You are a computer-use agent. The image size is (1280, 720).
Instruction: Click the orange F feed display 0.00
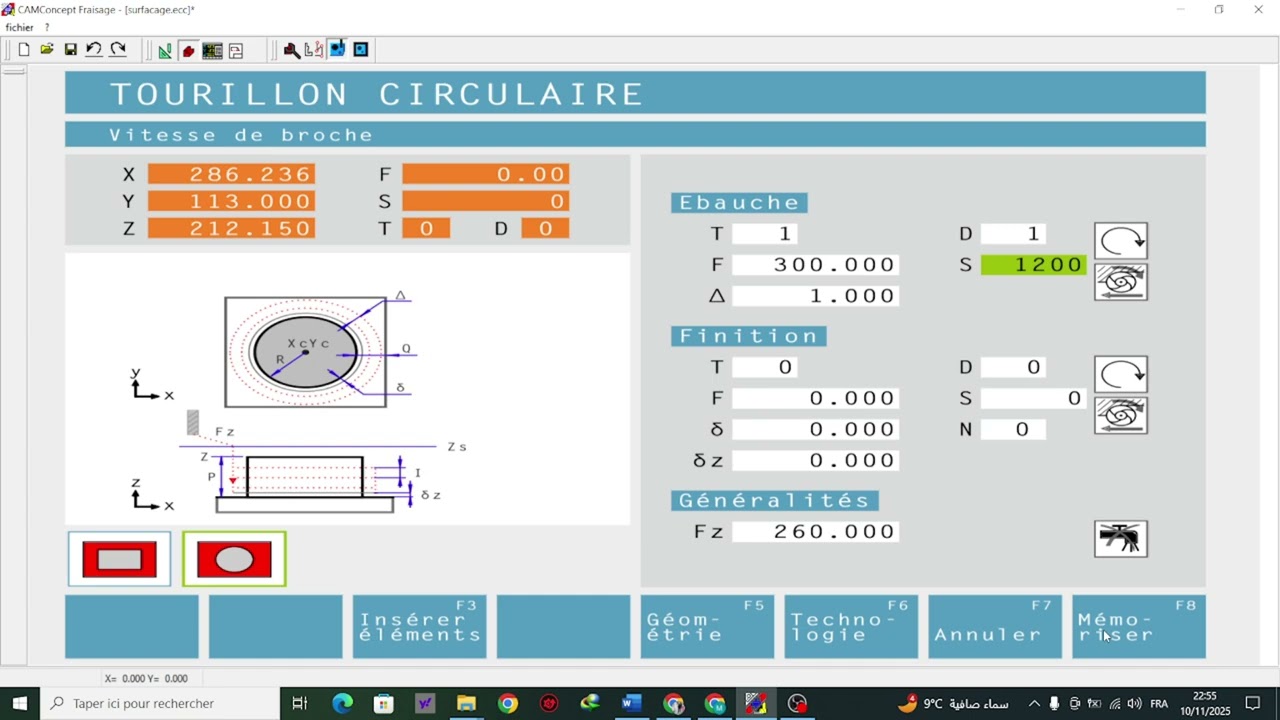tap(486, 175)
